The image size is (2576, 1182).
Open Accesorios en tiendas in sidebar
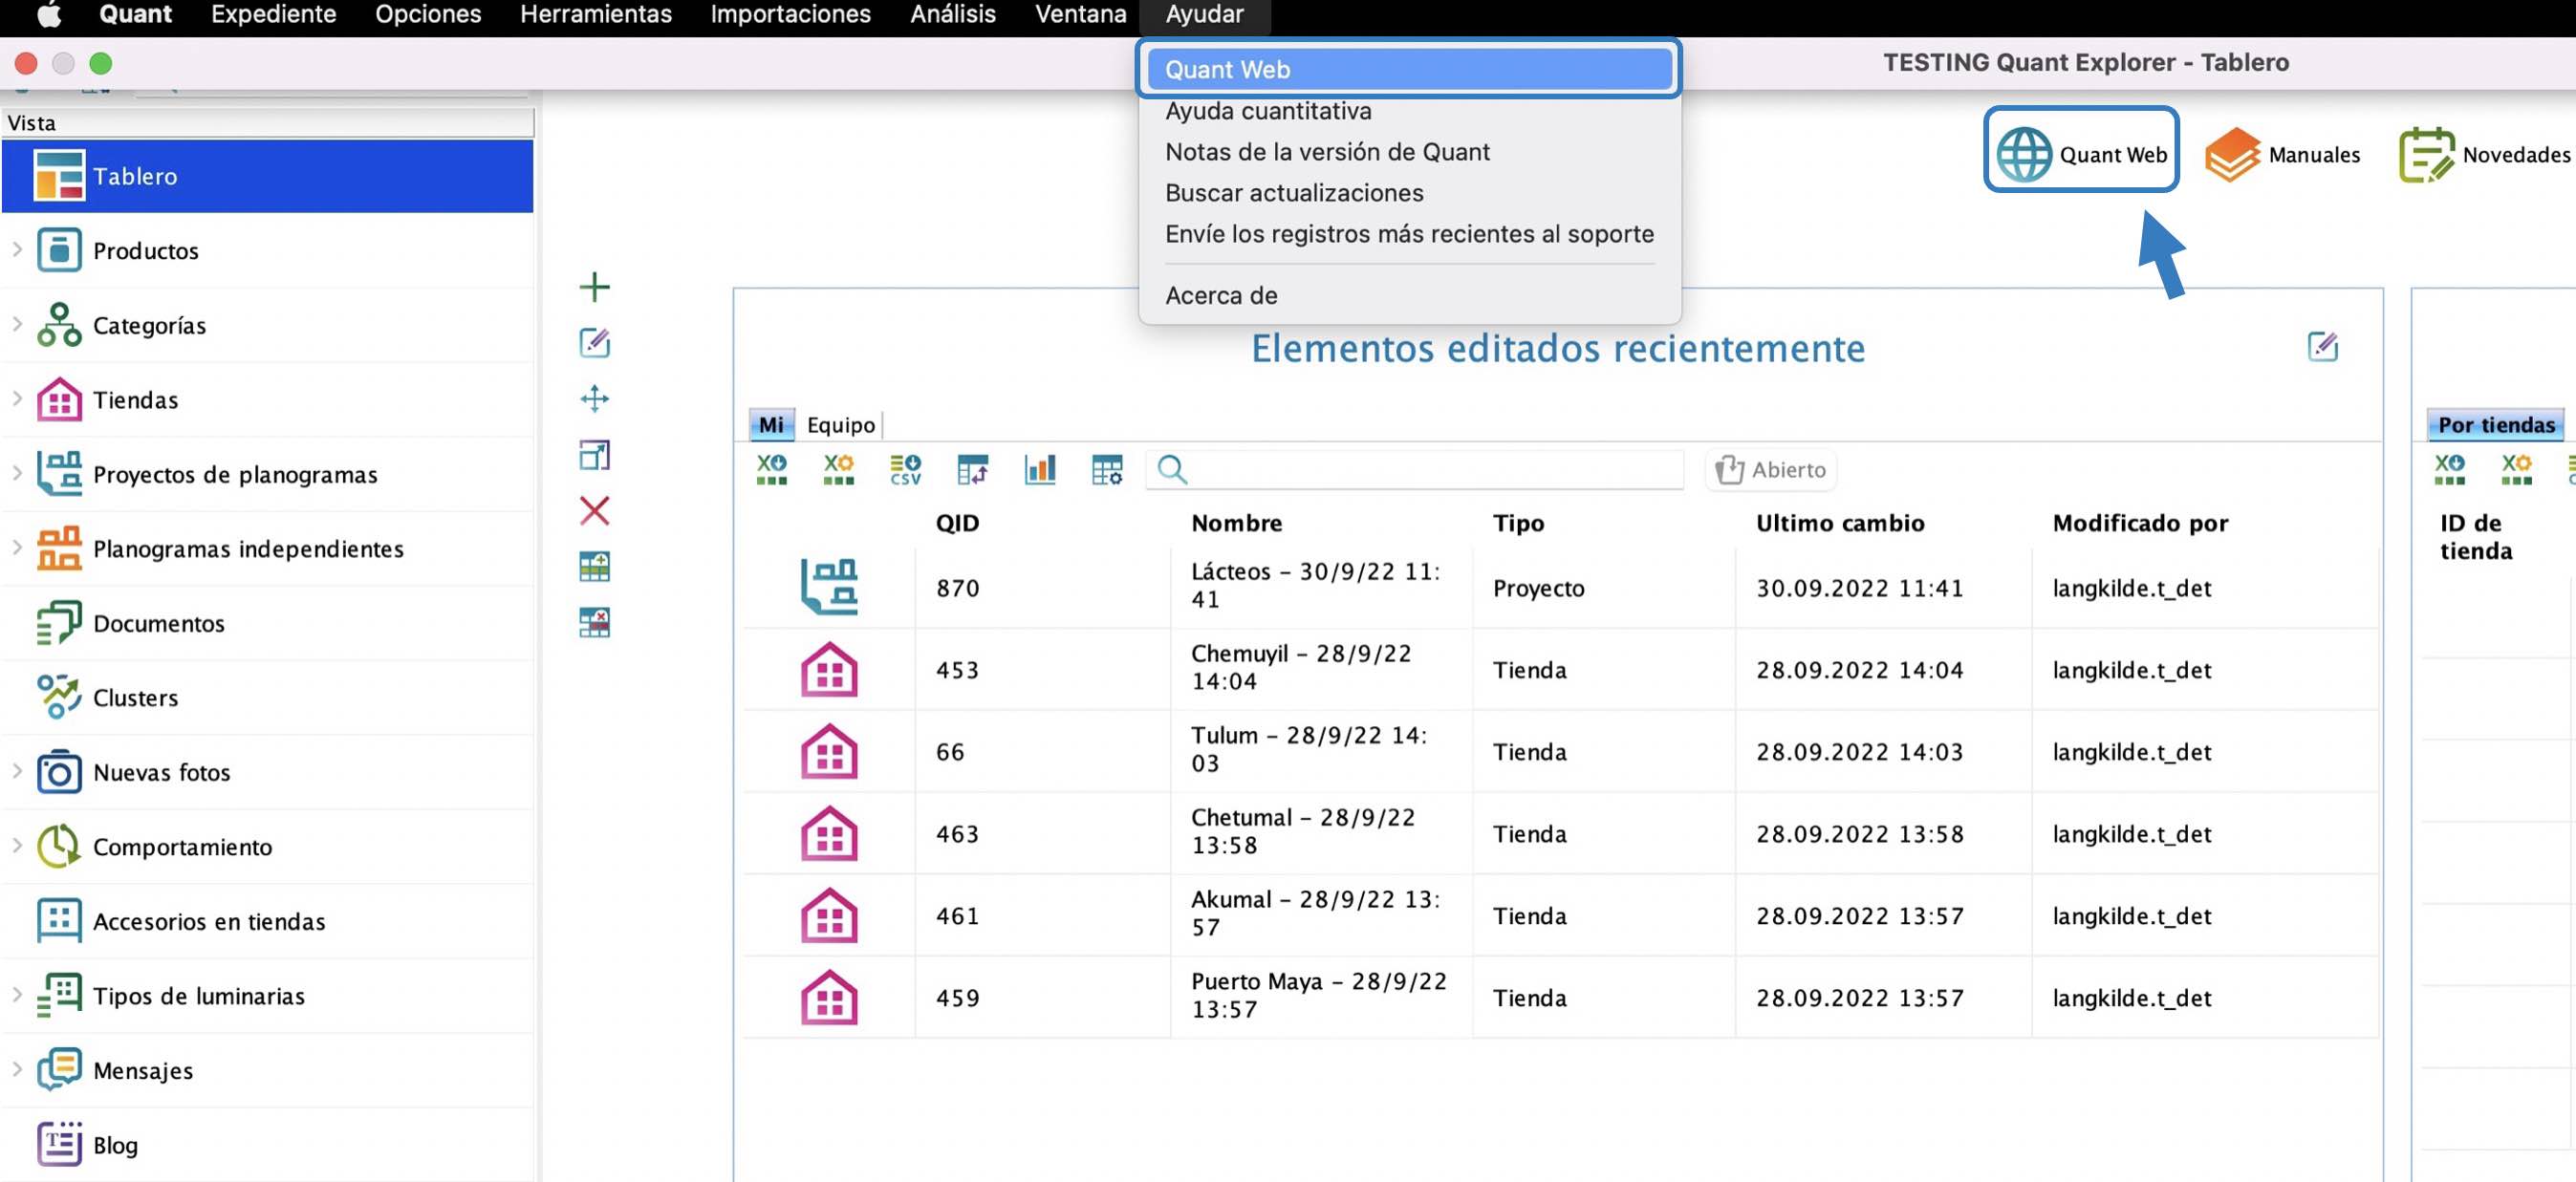coord(268,921)
